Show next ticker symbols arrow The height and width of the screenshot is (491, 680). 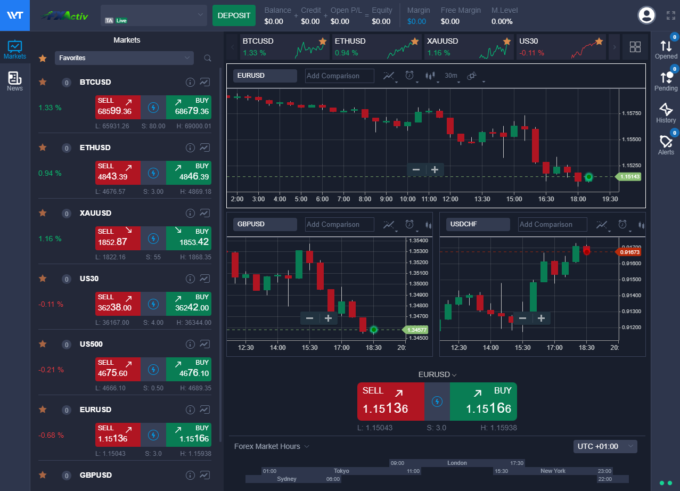tap(614, 47)
